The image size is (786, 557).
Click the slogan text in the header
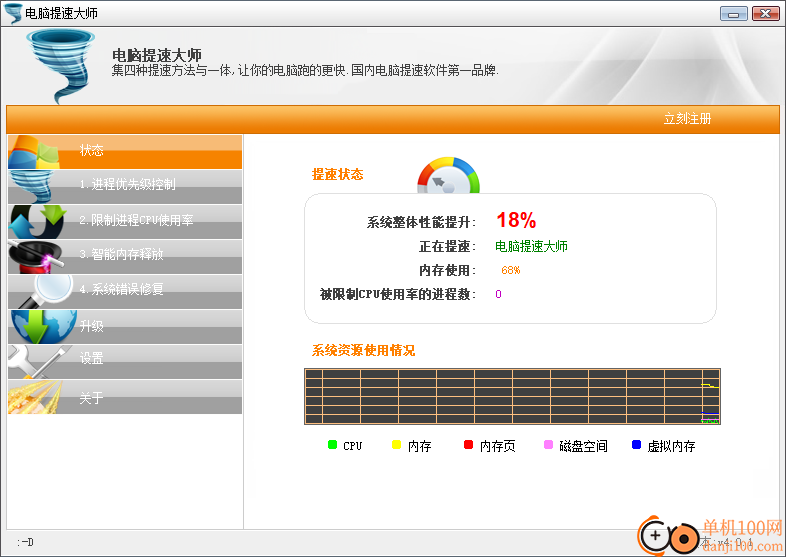(x=305, y=70)
